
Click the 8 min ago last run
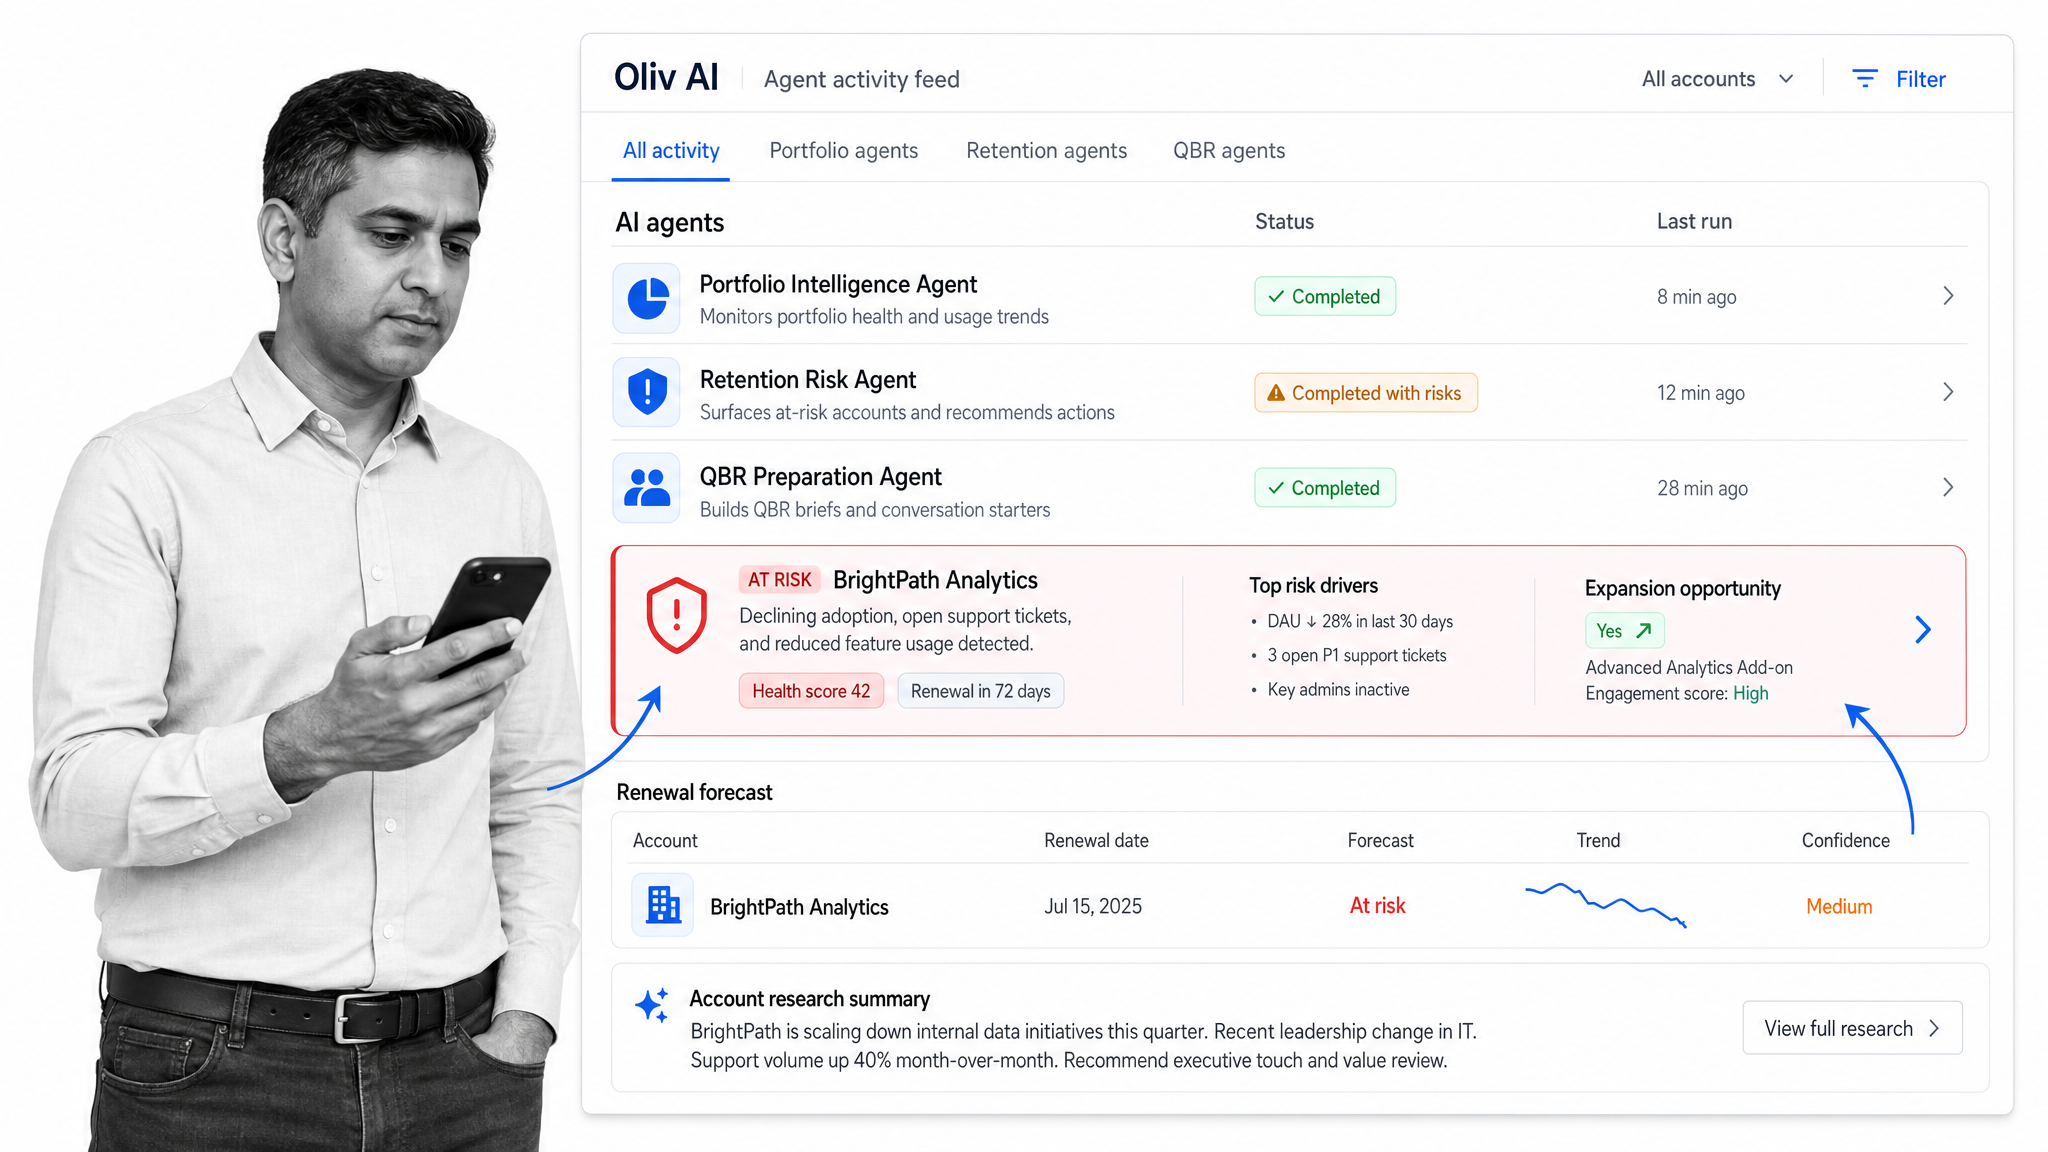coord(1696,297)
